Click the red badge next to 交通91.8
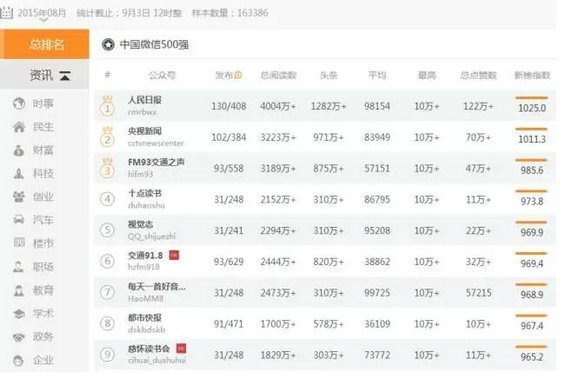This screenshot has width=565, height=373. click(174, 255)
